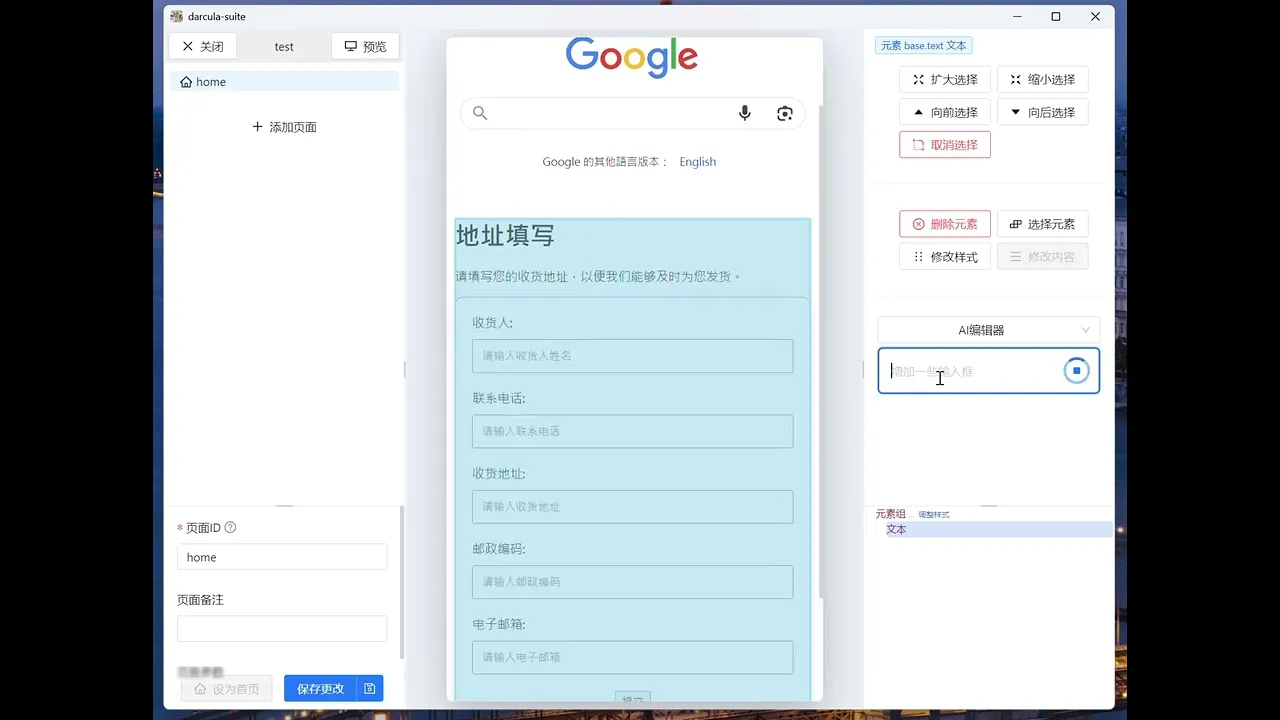Click the 地址填写 heading in preview
Viewport: 1280px width, 720px height.
tap(505, 236)
